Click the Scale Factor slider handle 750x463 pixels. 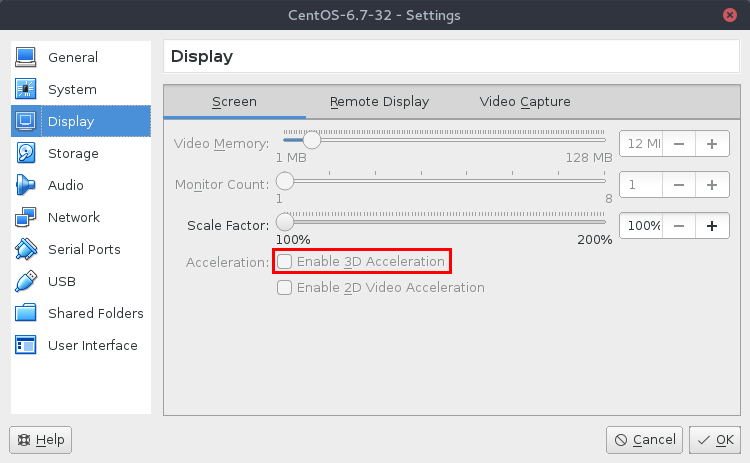[285, 222]
